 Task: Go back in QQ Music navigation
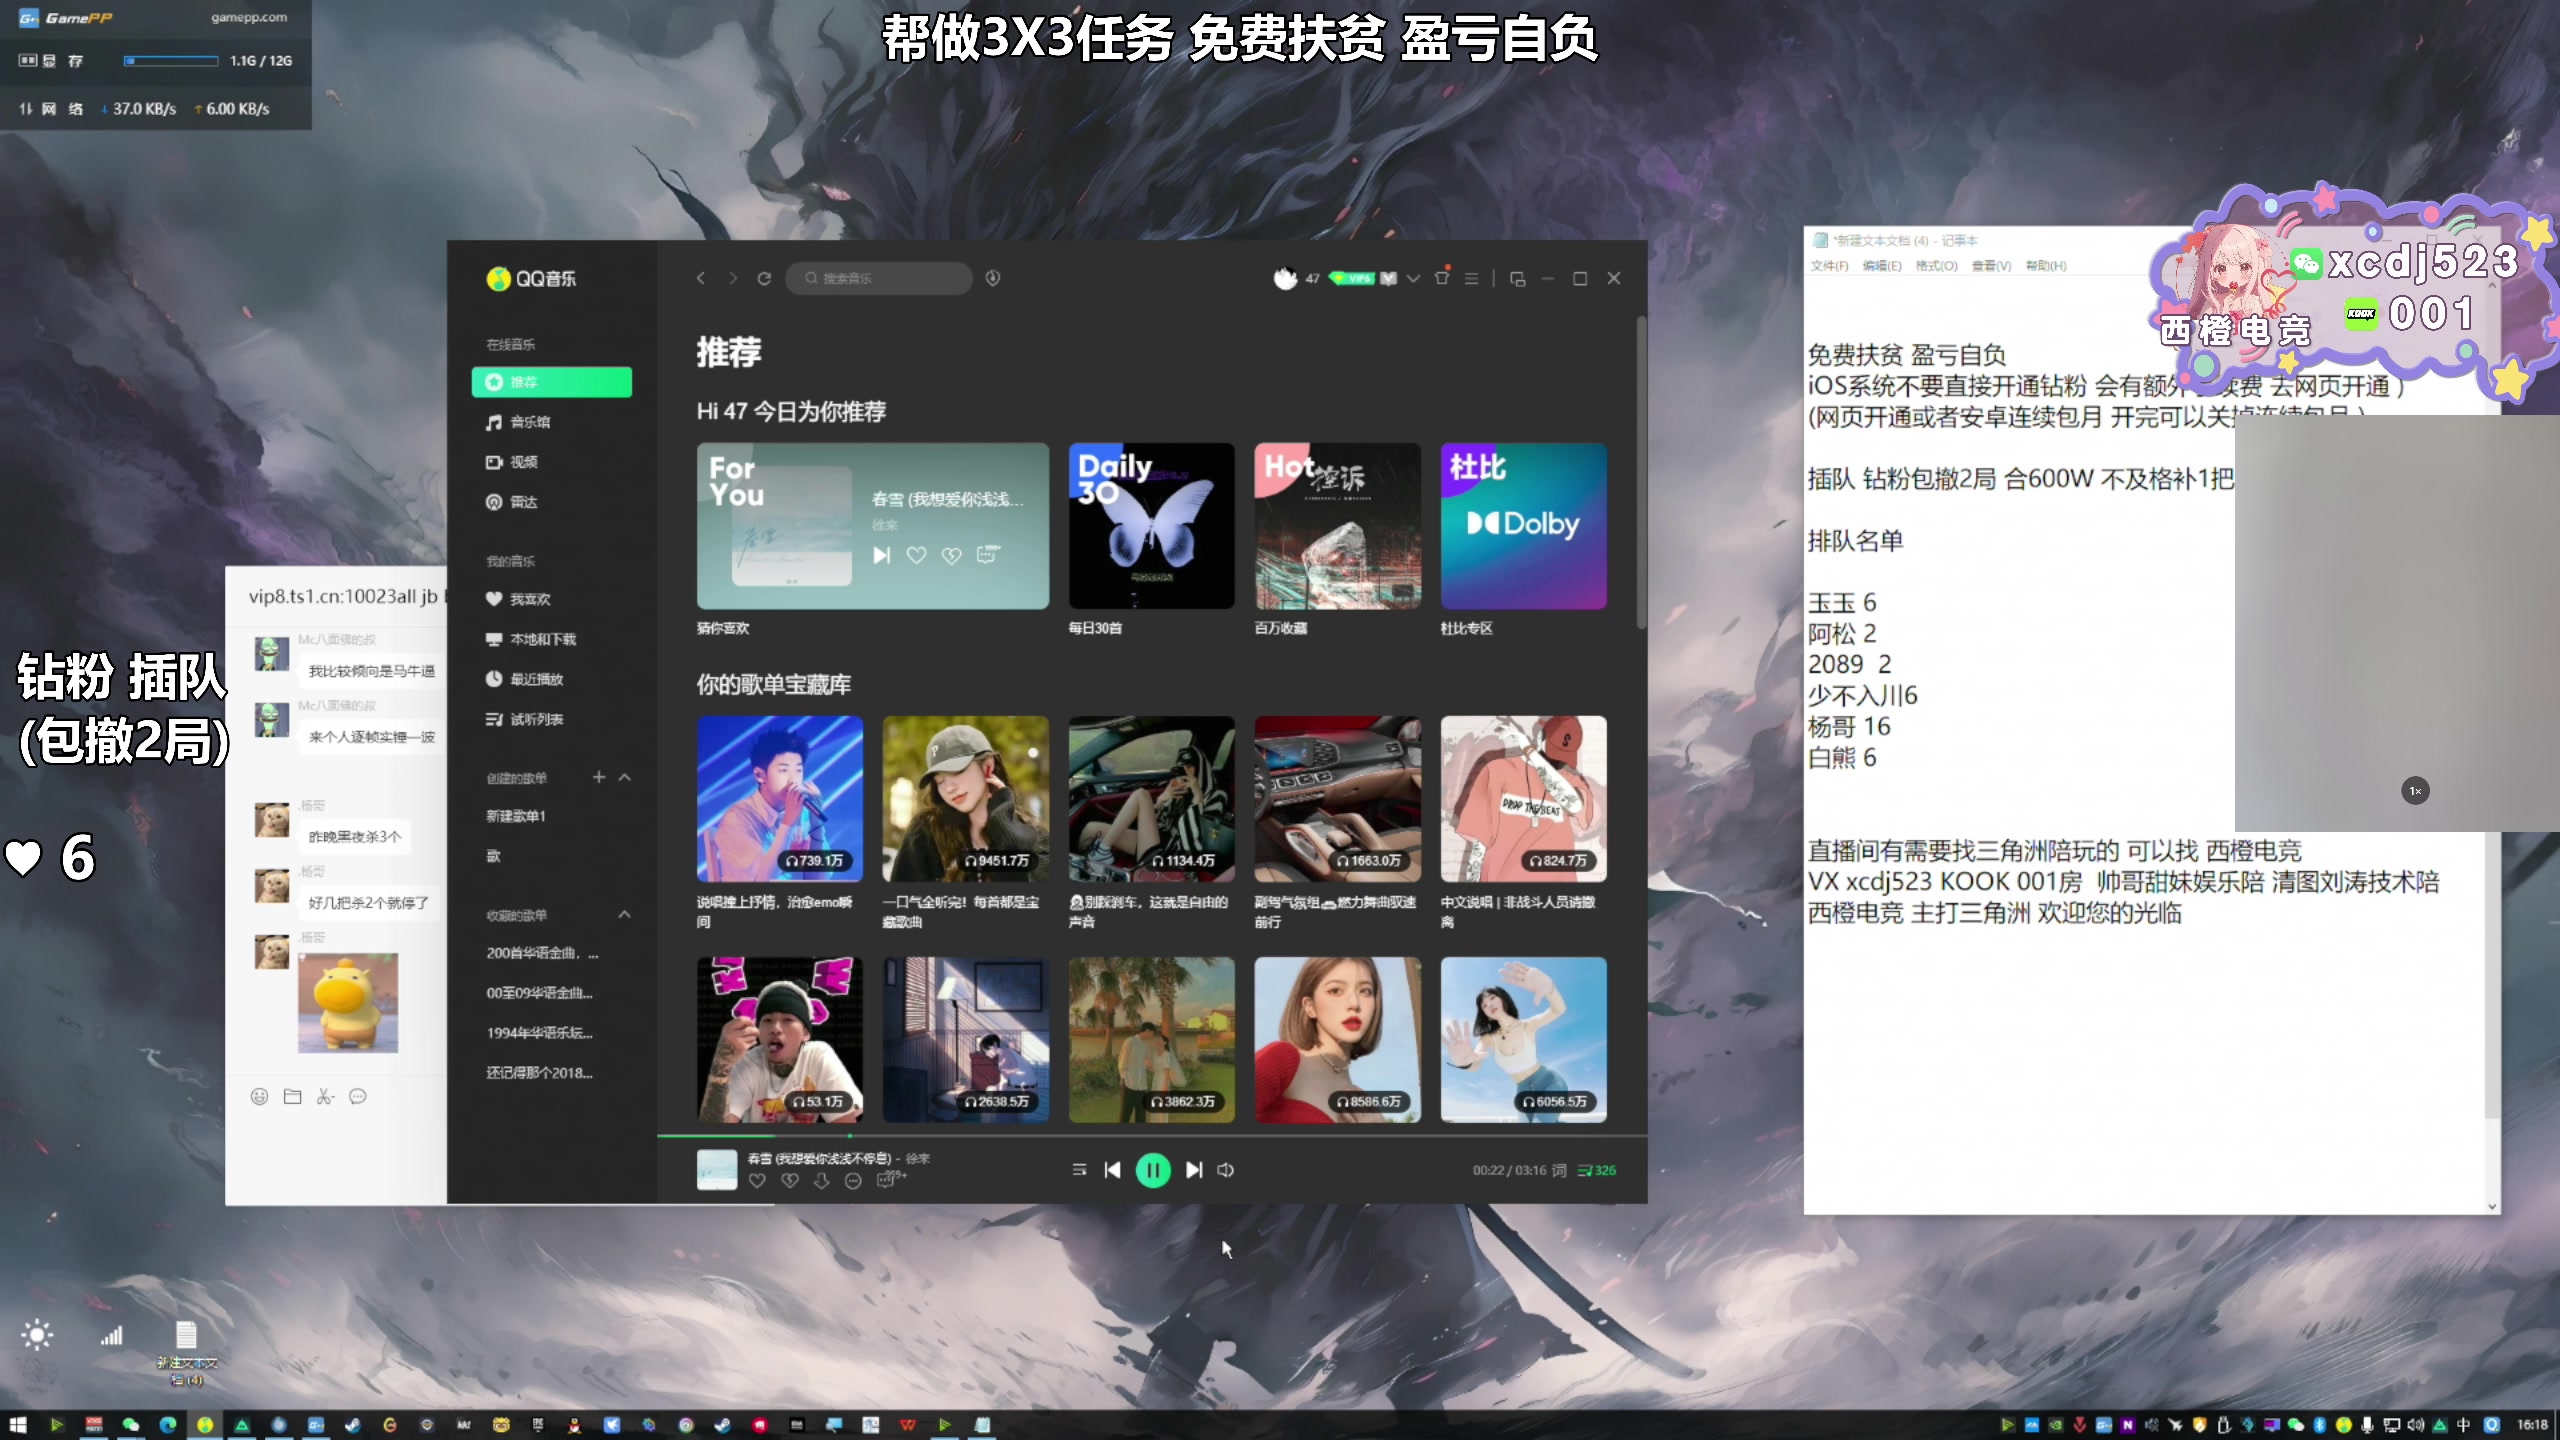[701, 278]
